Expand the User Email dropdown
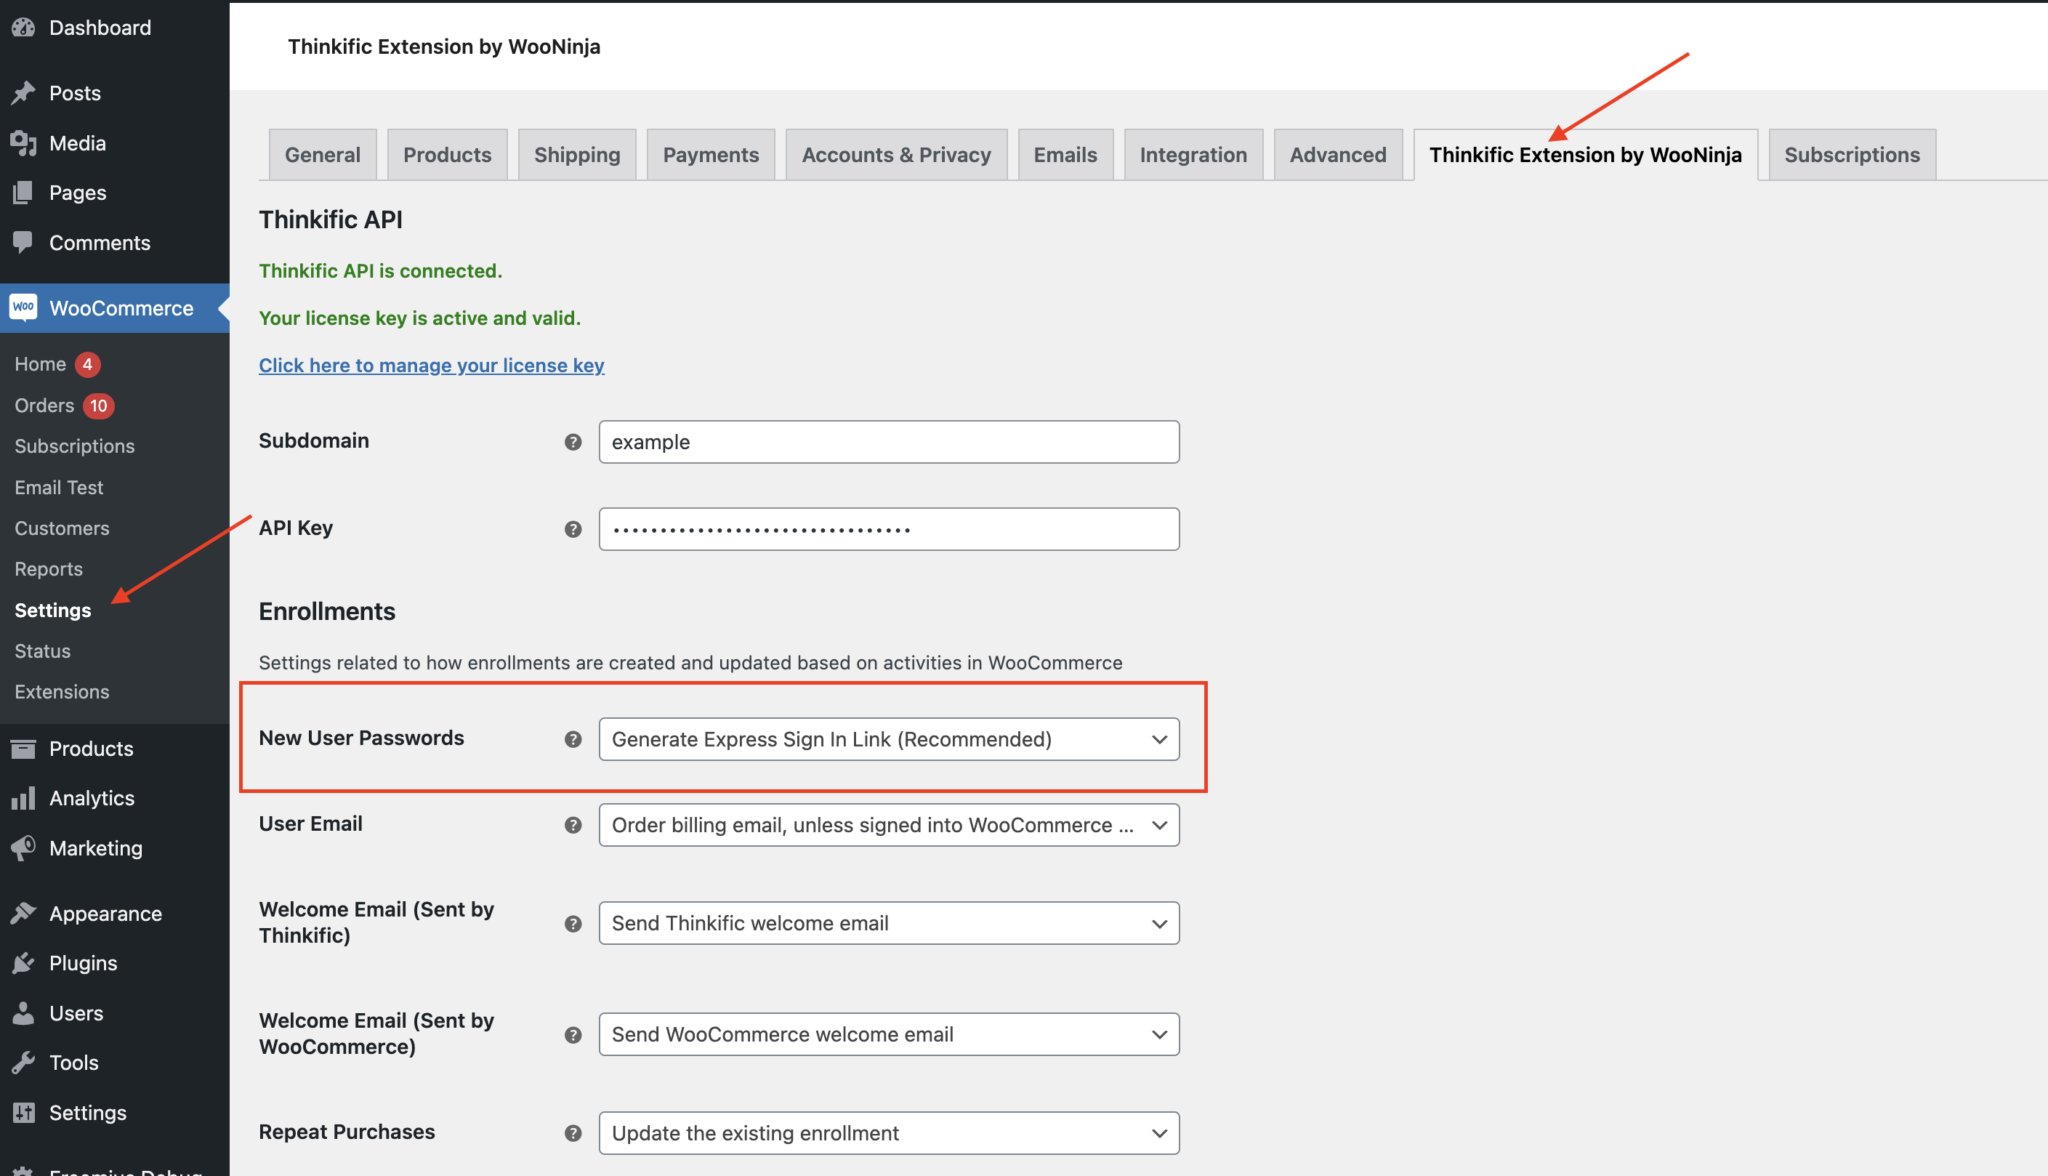2048x1176 pixels. click(888, 825)
